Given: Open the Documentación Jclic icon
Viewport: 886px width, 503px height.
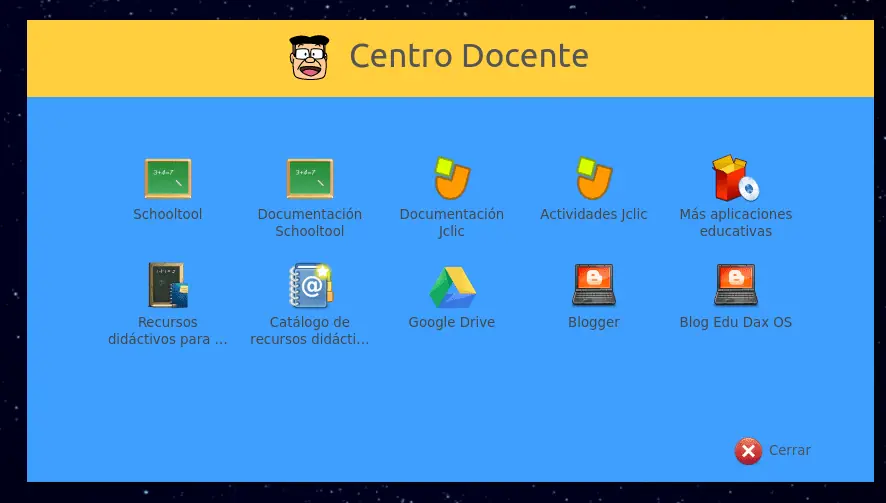Looking at the screenshot, I should pos(452,178).
